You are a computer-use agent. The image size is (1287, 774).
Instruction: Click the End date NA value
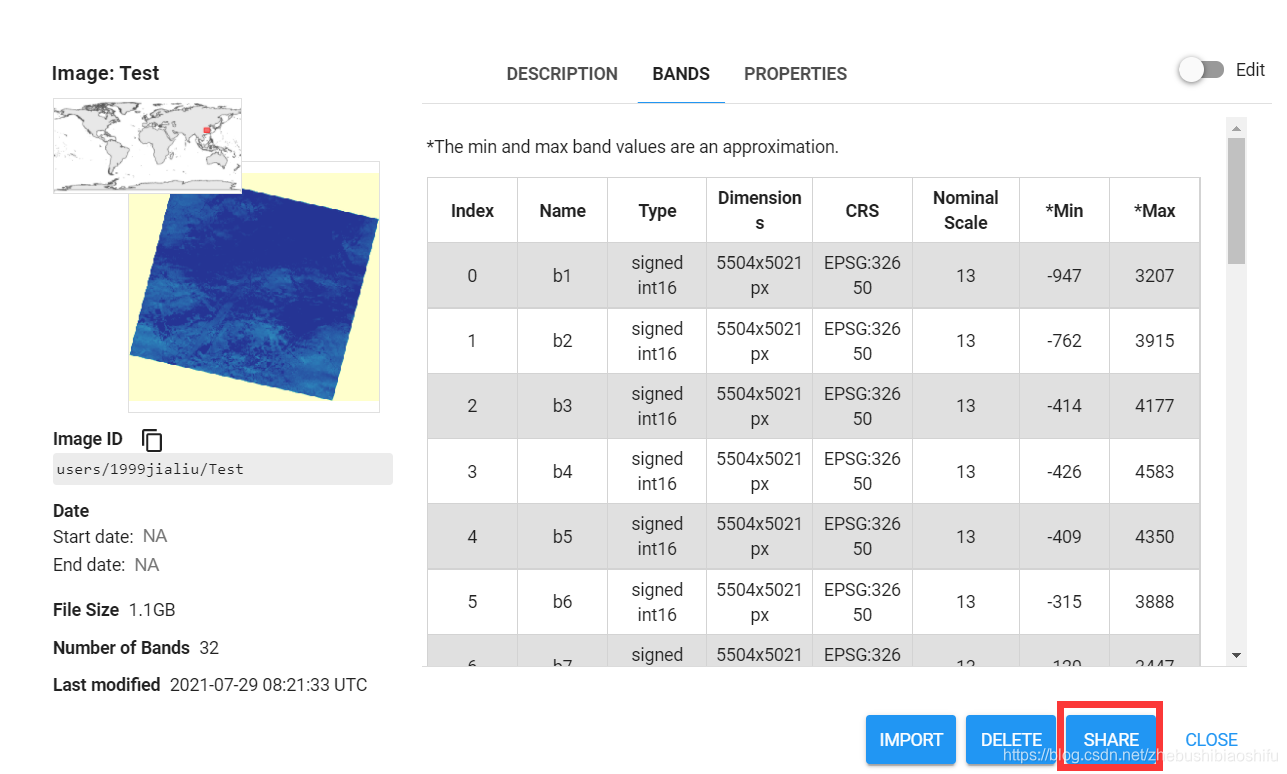tap(147, 565)
